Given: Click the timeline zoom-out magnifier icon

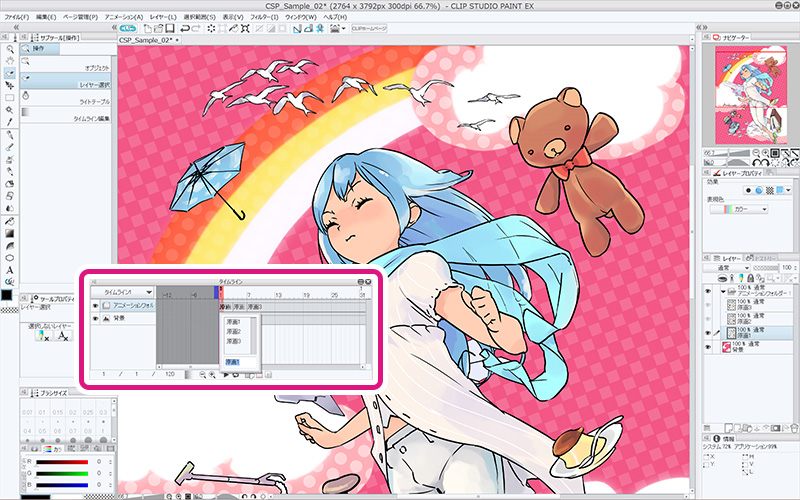Looking at the screenshot, I should point(203,373).
